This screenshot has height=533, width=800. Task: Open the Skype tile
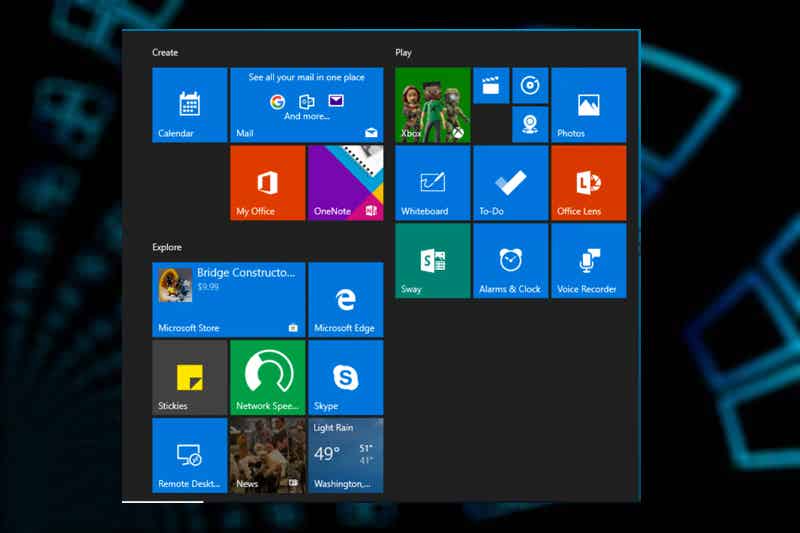[x=346, y=378]
